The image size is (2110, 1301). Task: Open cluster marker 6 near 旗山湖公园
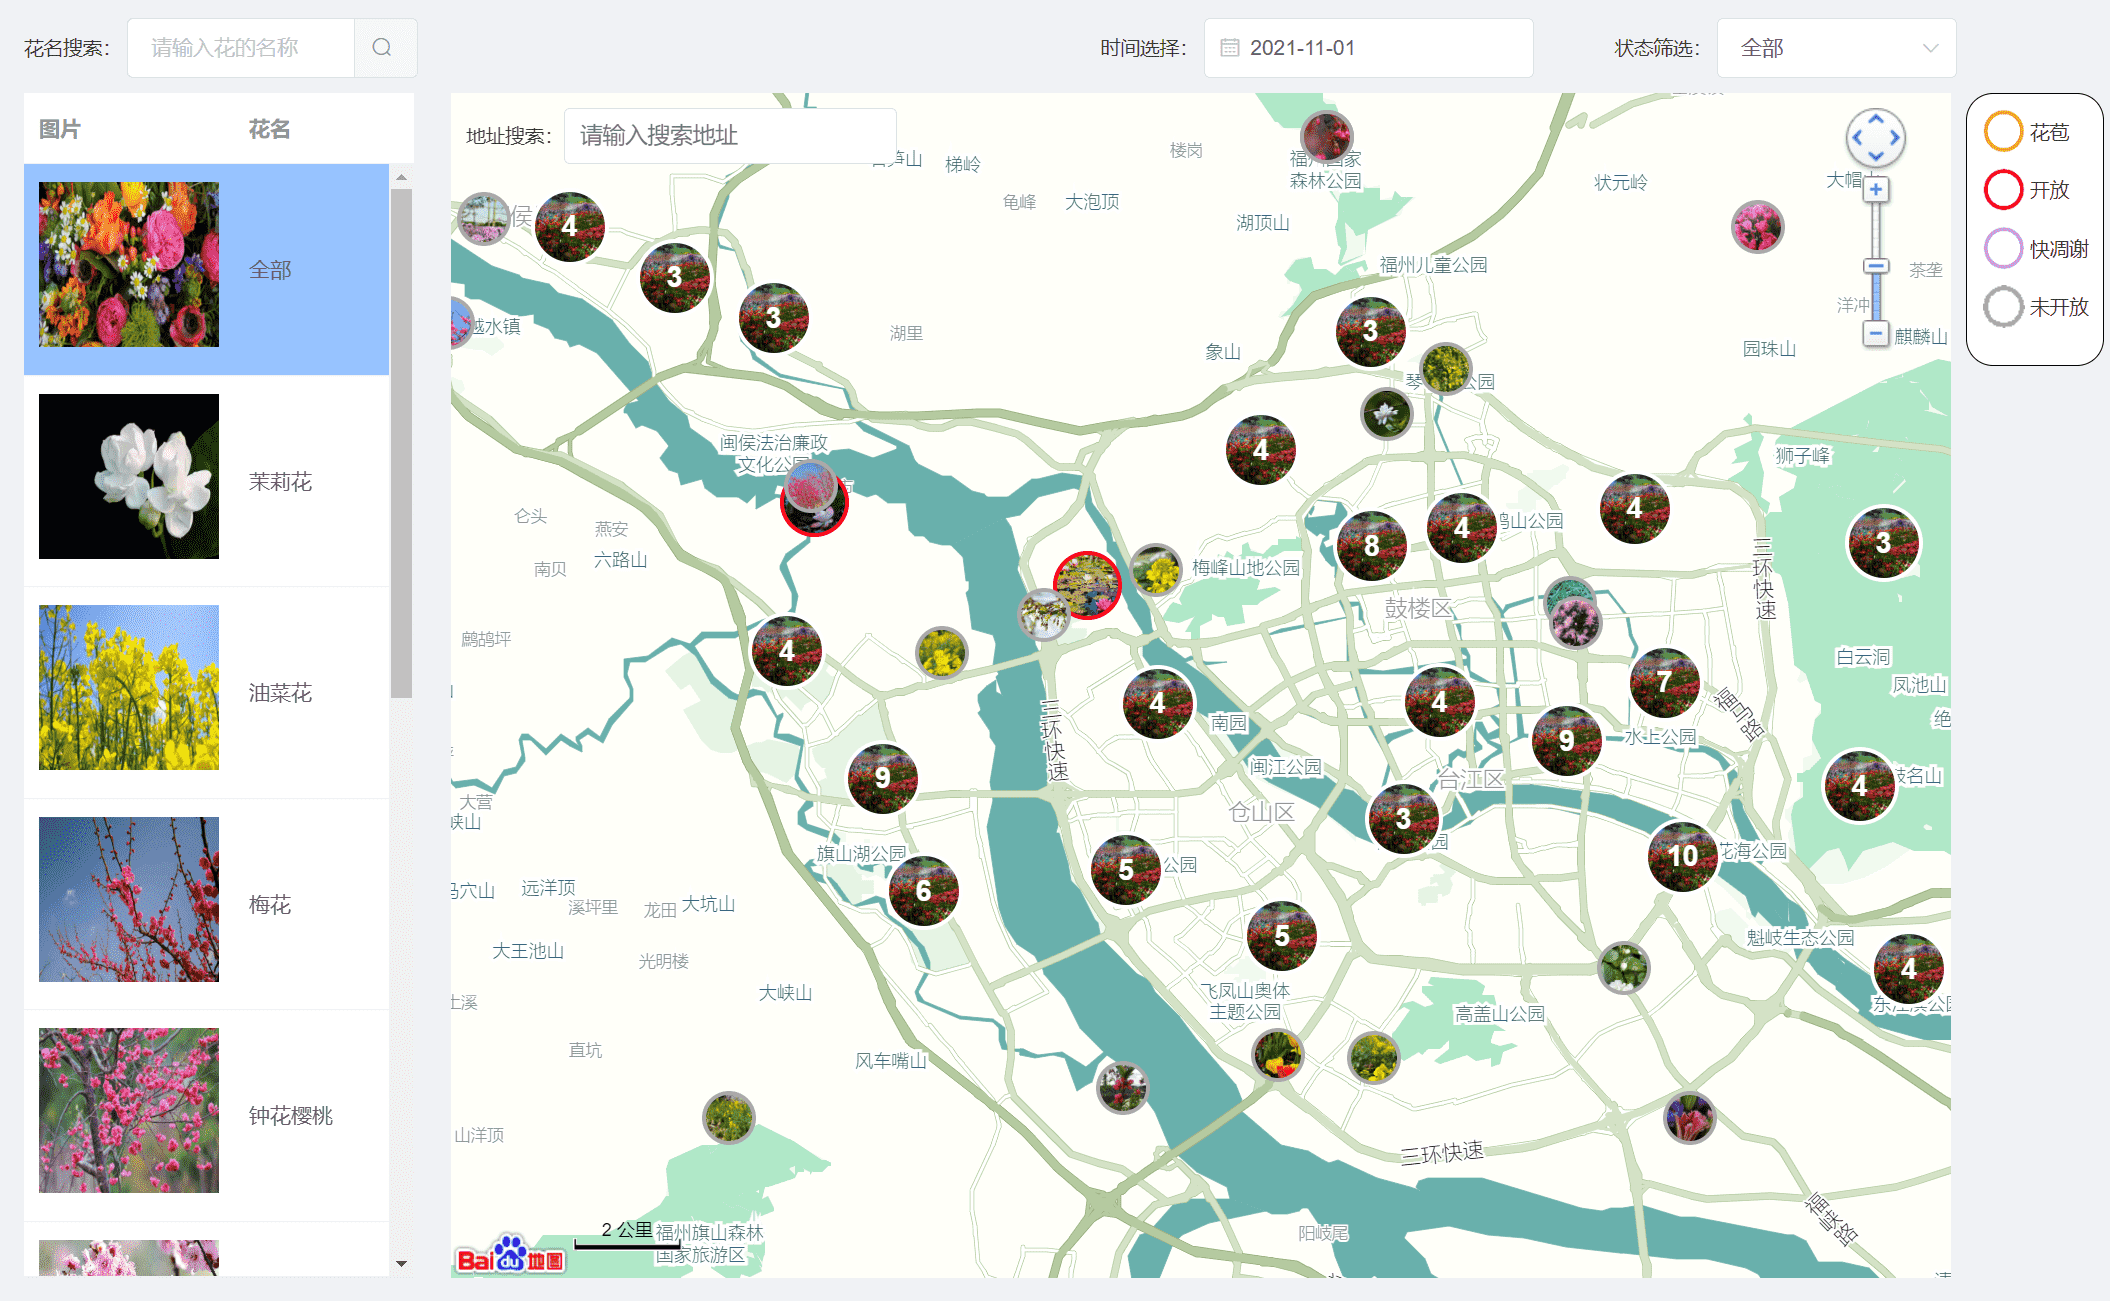click(x=923, y=891)
